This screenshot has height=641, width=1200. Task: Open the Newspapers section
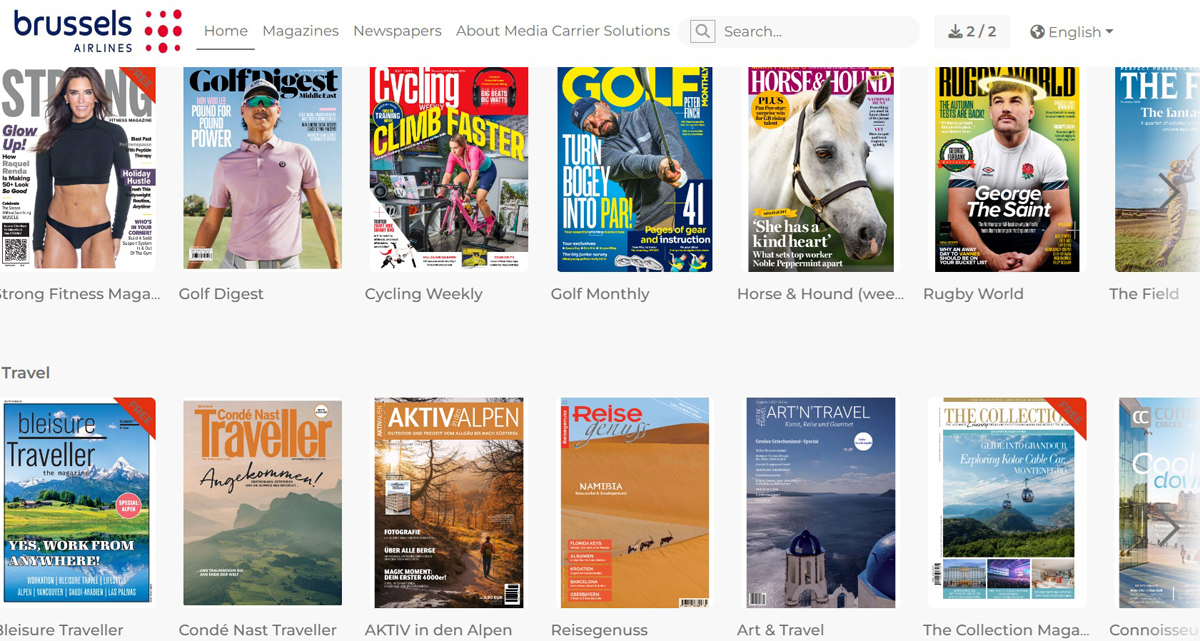click(397, 31)
